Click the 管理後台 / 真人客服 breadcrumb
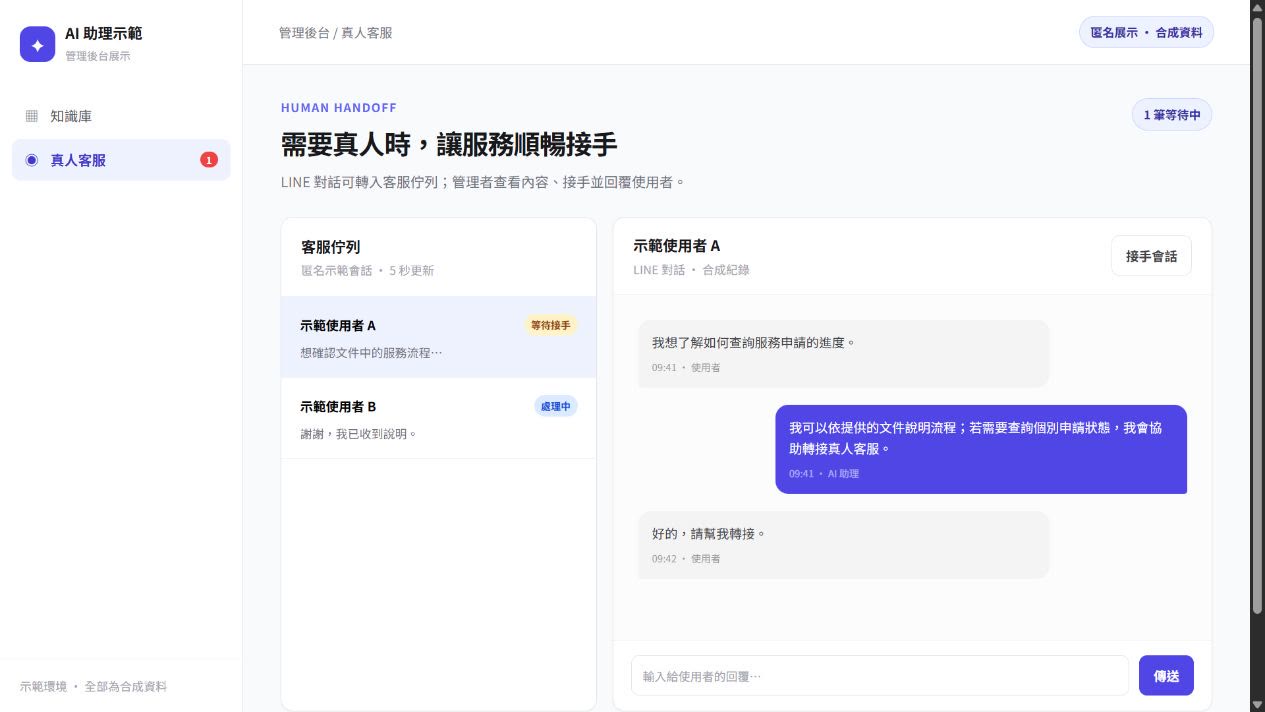1265x712 pixels. 336,33
